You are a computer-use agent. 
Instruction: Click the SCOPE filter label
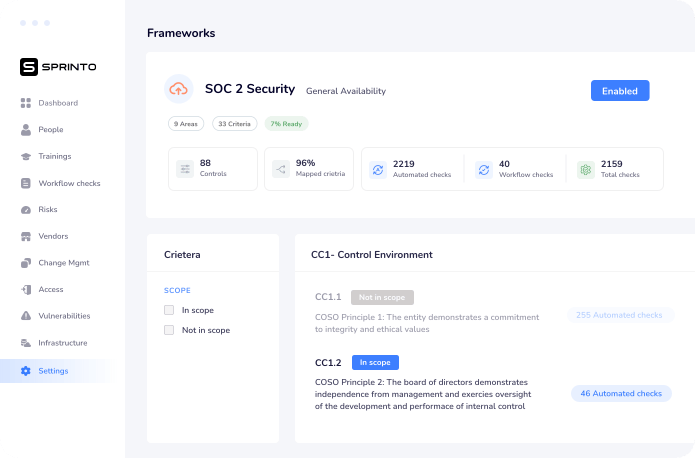tap(177, 290)
